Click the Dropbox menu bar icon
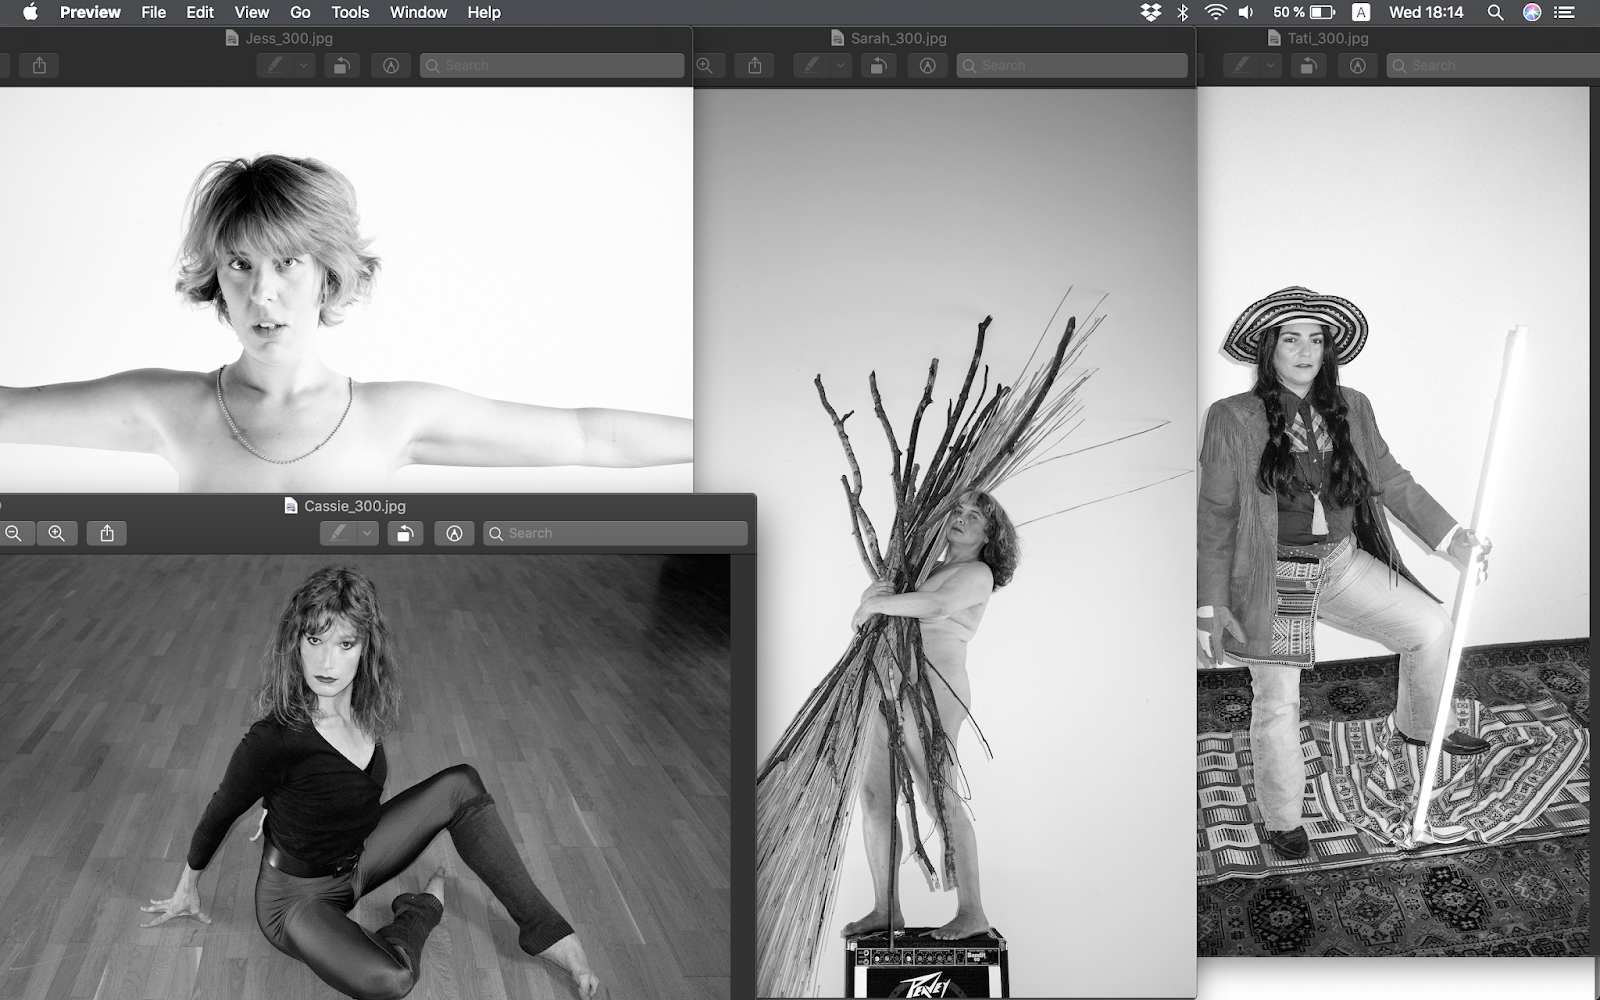This screenshot has height=1000, width=1600. 1151,12
